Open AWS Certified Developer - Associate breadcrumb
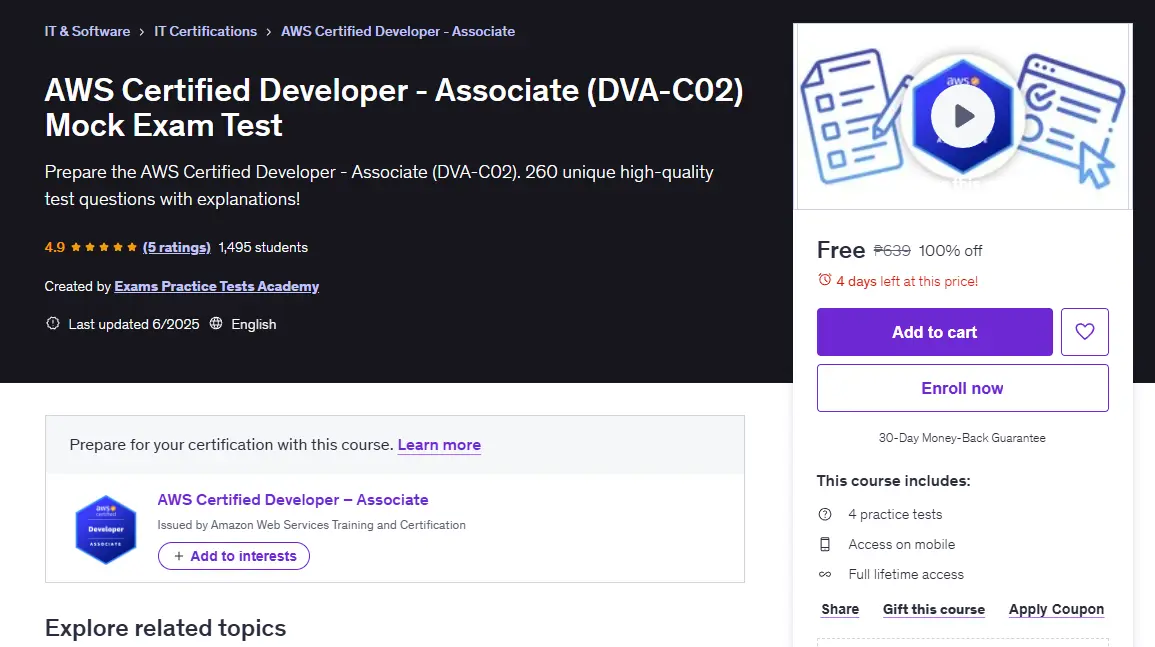The width and height of the screenshot is (1155, 647). pyautogui.click(x=398, y=31)
